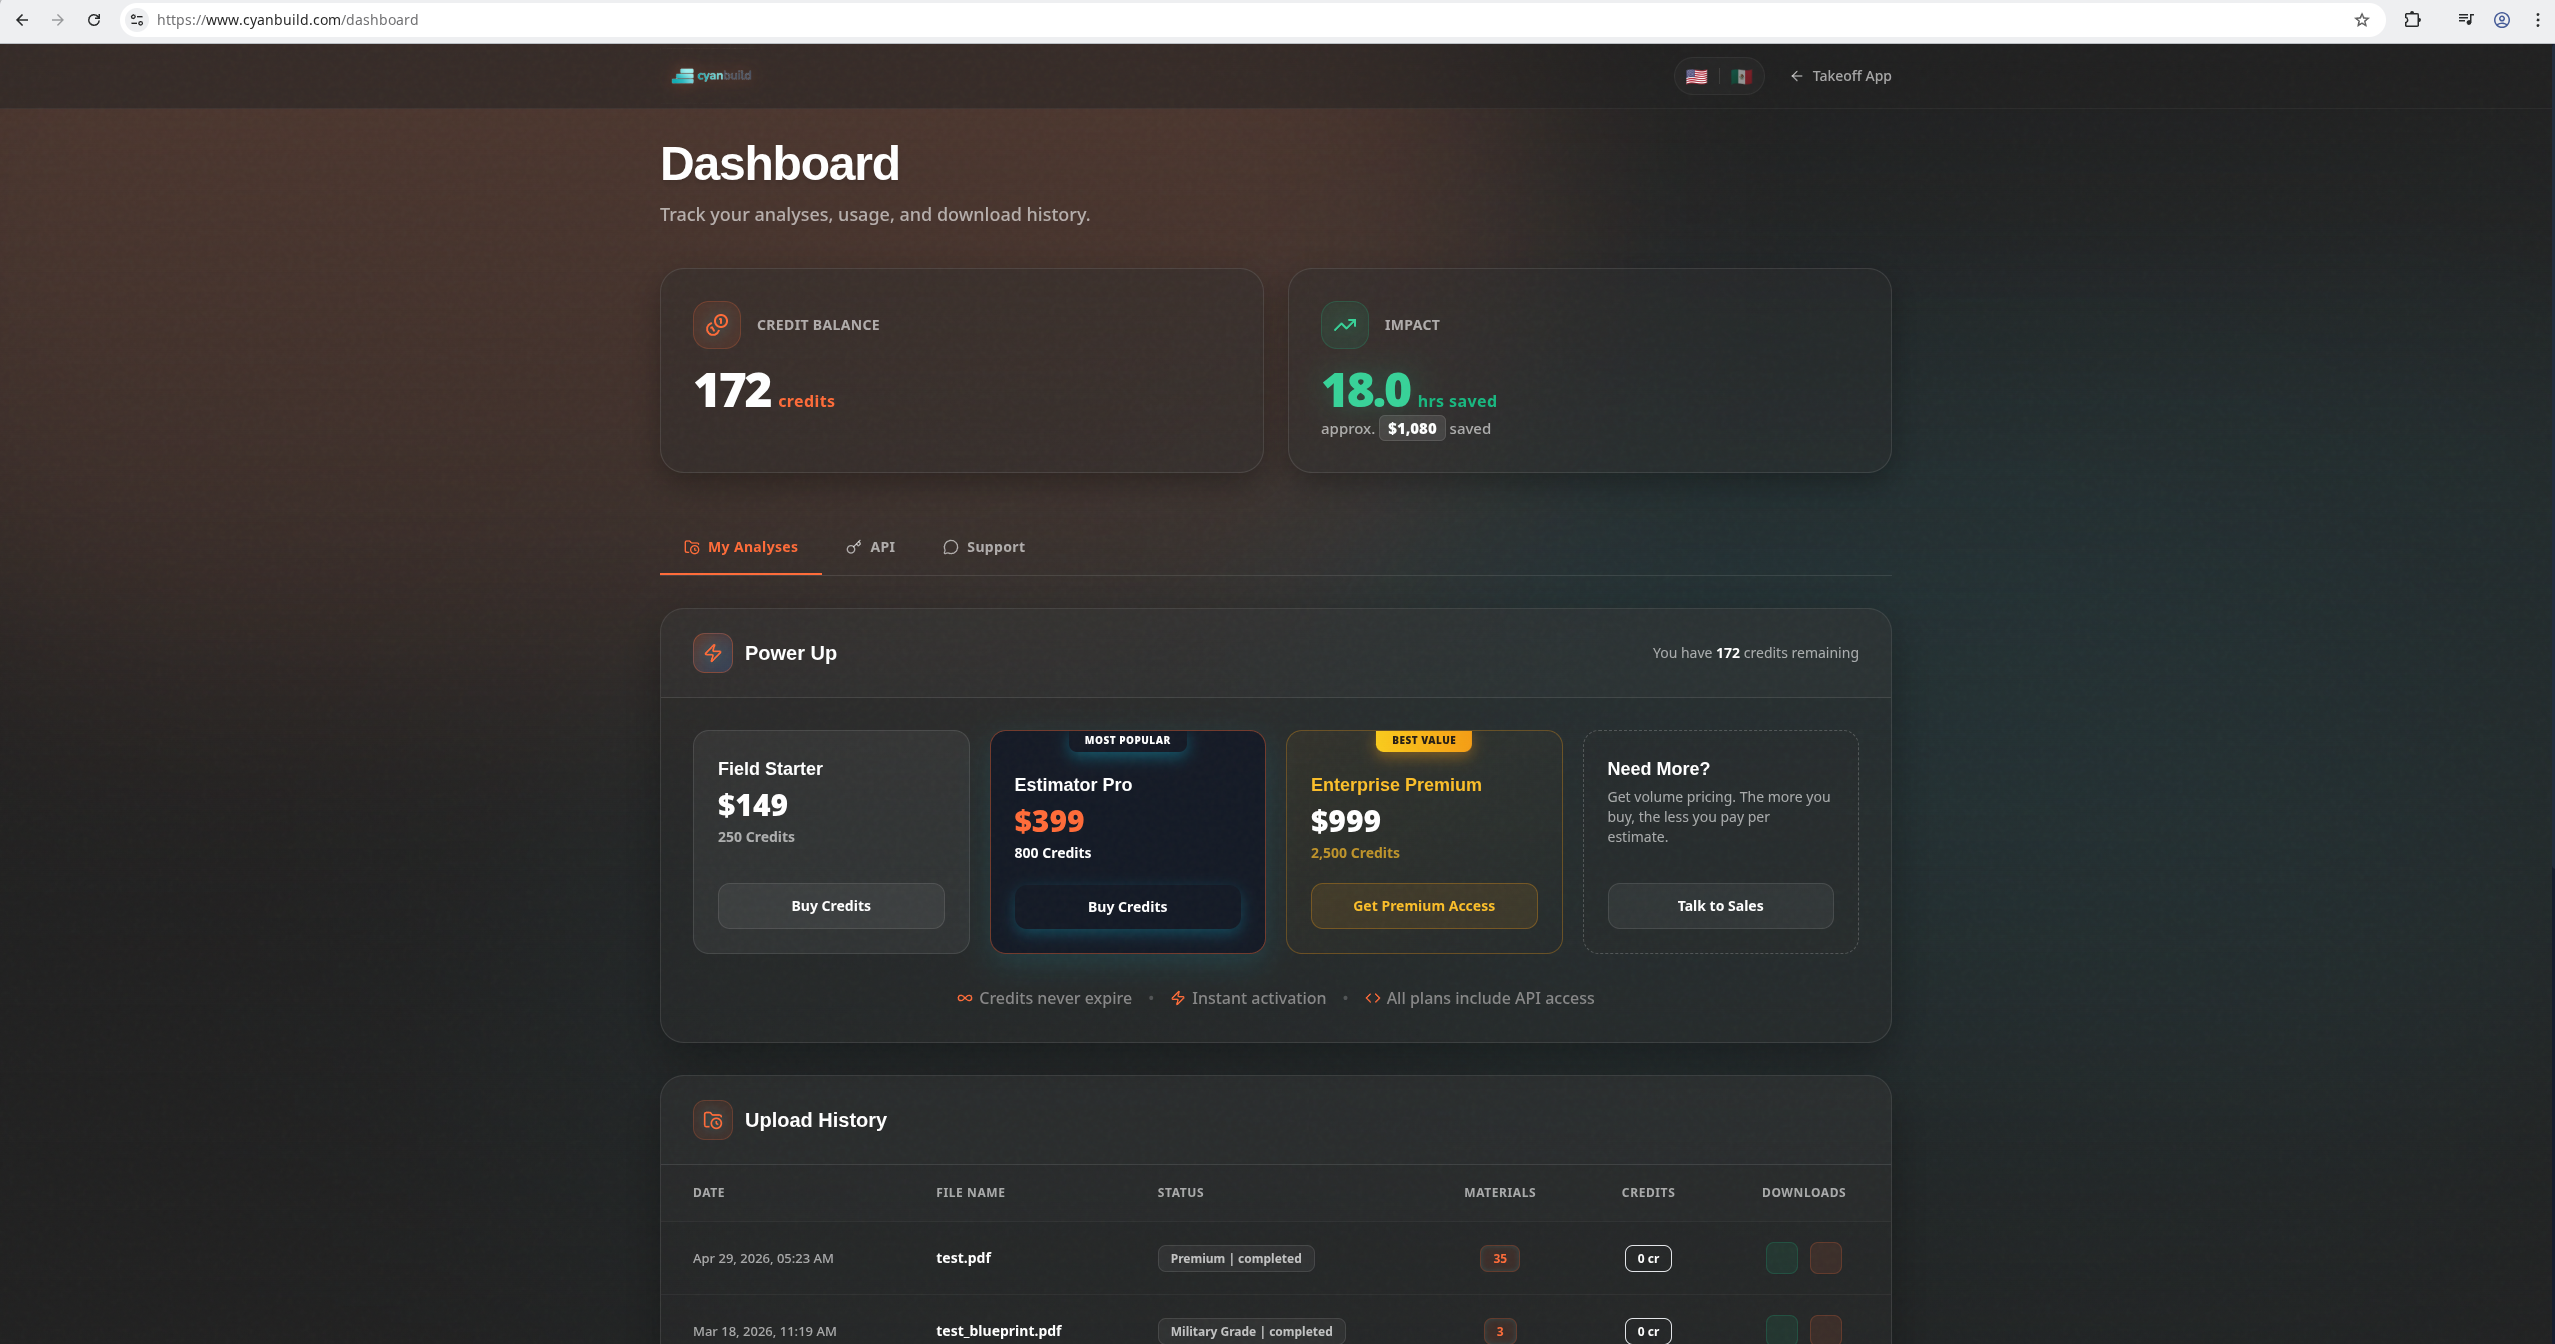Click the test.pdf file name

[963, 1258]
